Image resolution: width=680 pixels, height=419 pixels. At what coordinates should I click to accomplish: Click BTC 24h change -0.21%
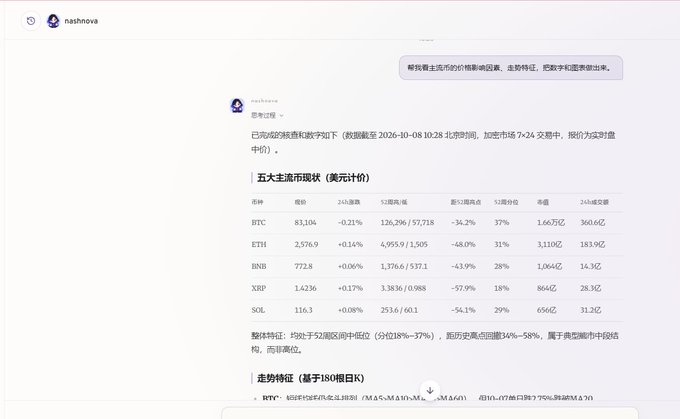pos(350,223)
